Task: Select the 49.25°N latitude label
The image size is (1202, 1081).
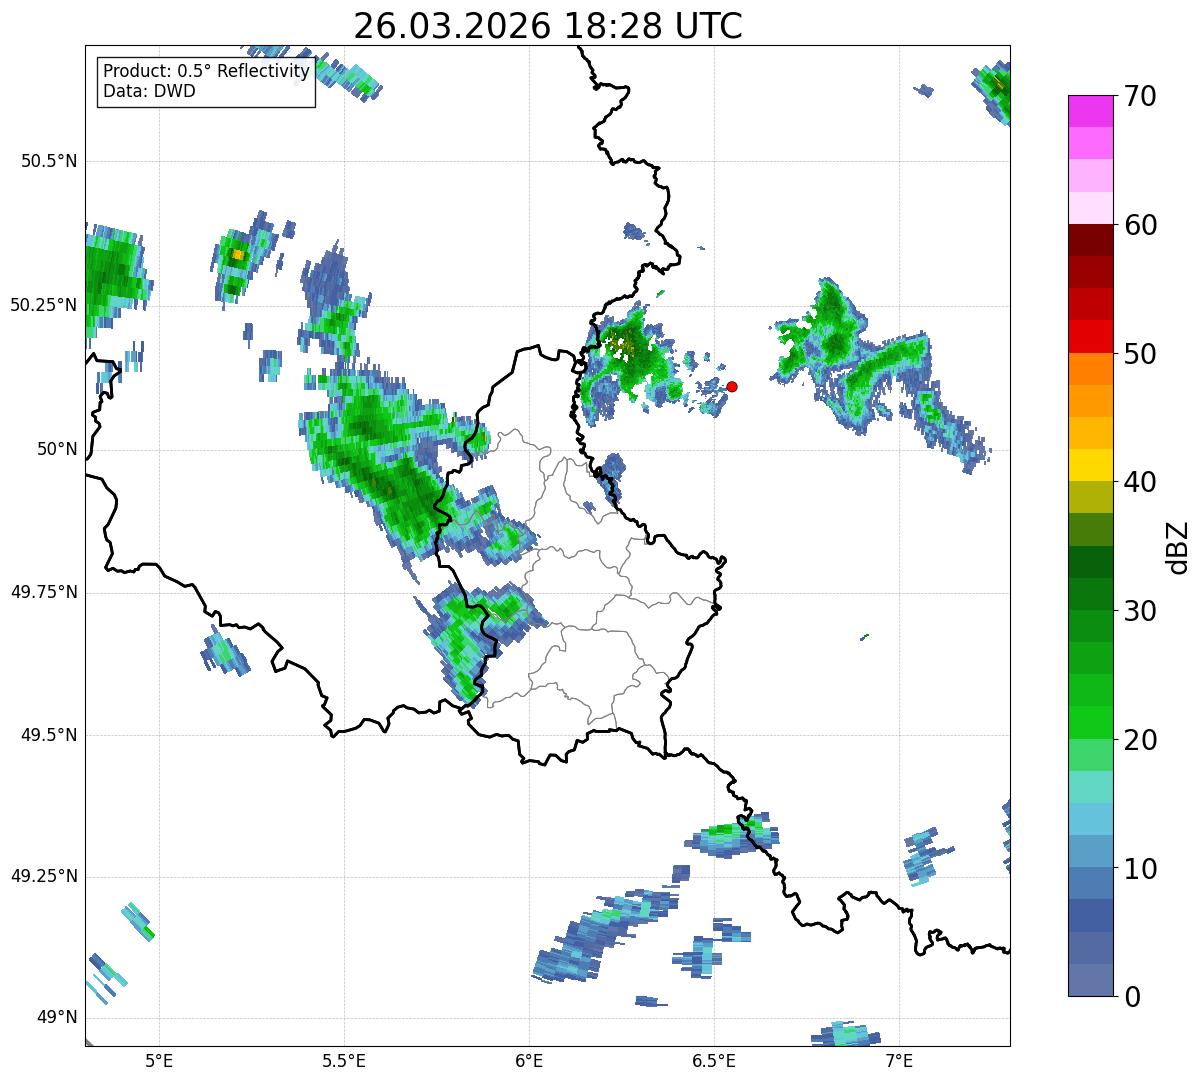Action: pos(44,876)
